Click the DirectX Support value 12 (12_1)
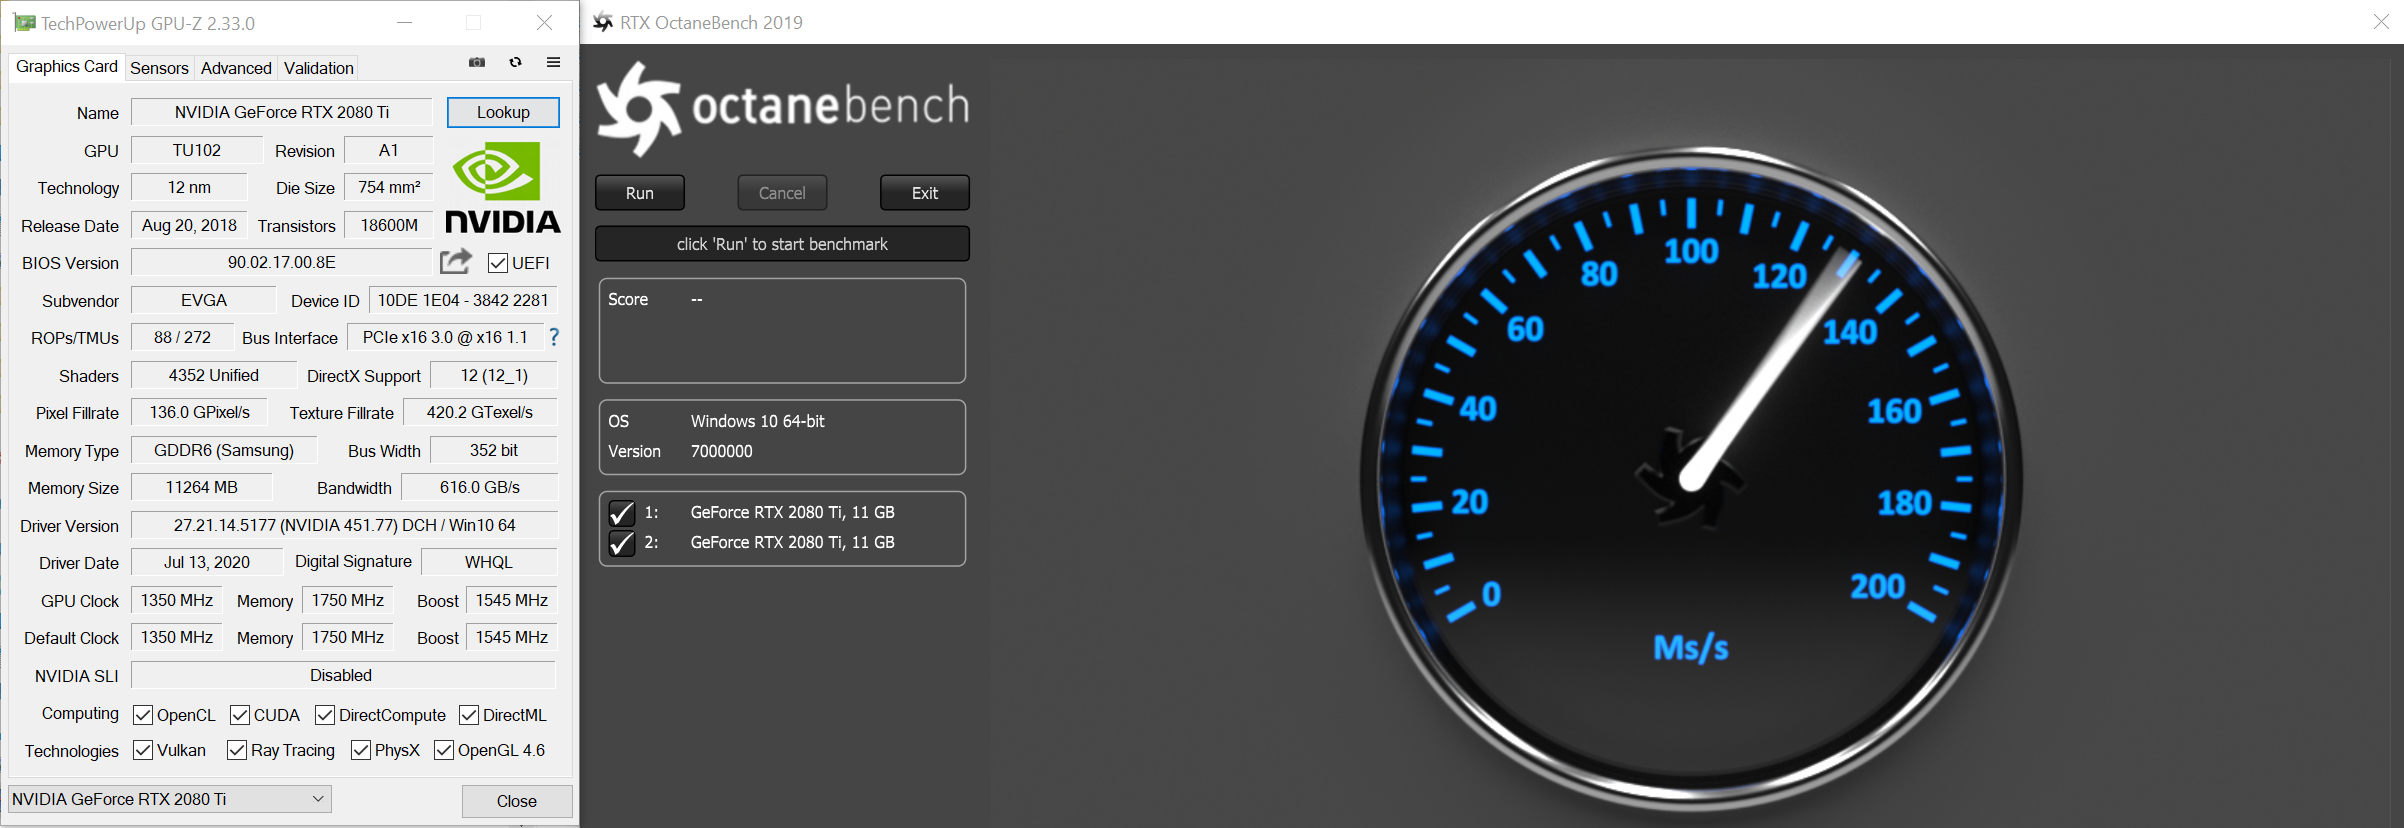The height and width of the screenshot is (828, 2404). (x=494, y=375)
